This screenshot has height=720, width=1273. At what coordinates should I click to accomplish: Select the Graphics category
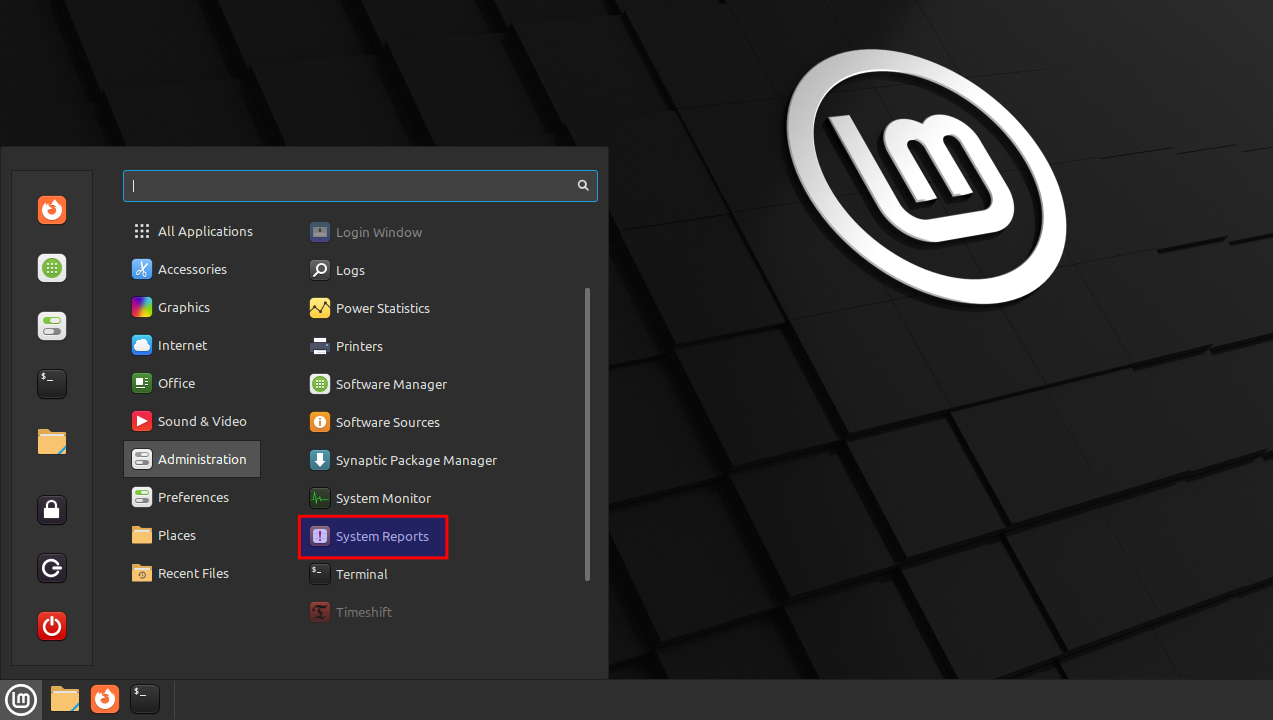pos(192,307)
